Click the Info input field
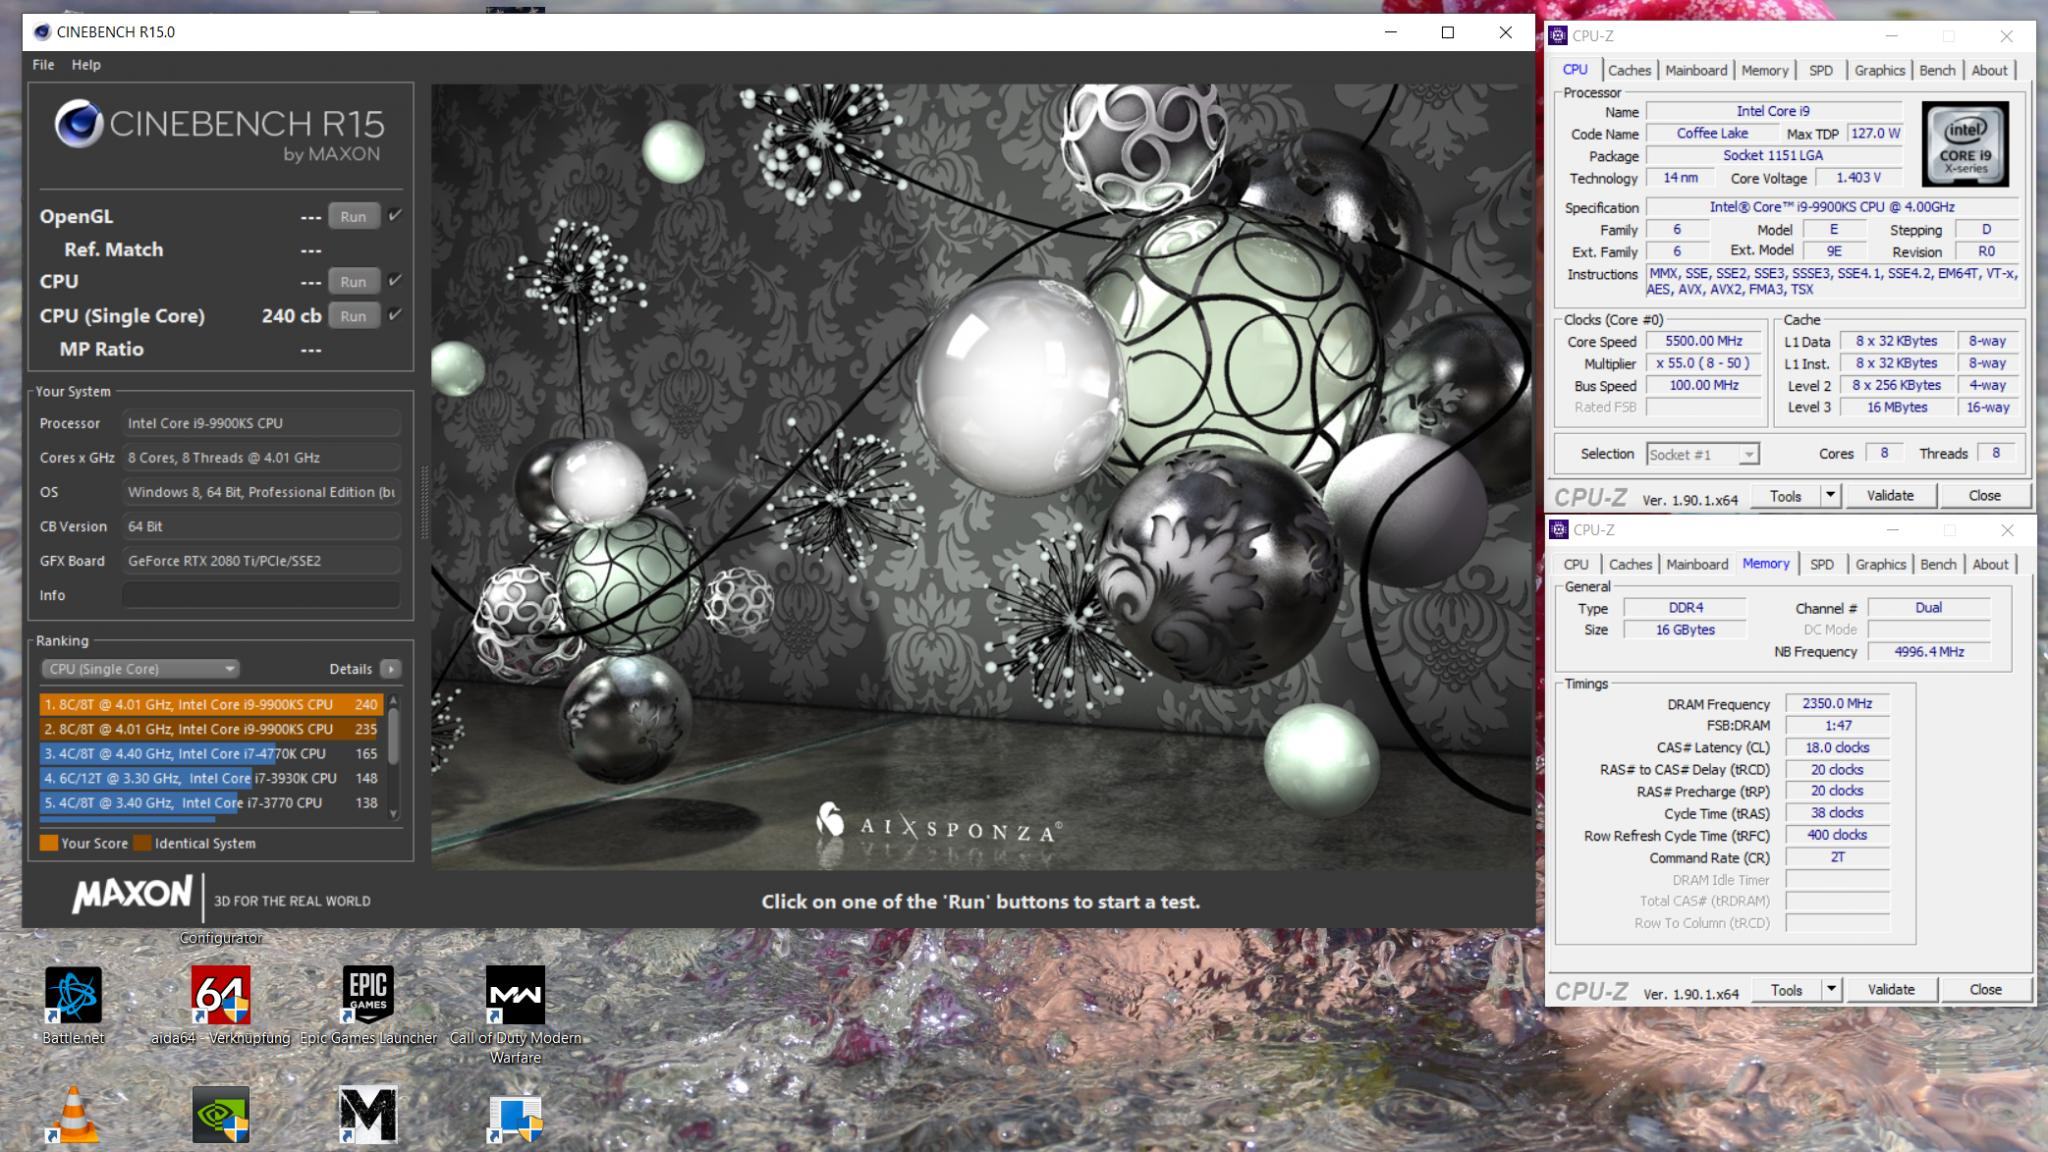 [x=261, y=595]
